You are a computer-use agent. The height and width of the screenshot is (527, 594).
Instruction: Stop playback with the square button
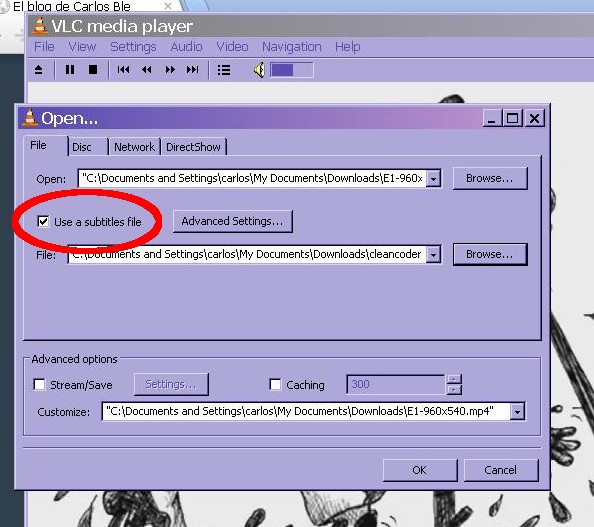click(x=93, y=70)
